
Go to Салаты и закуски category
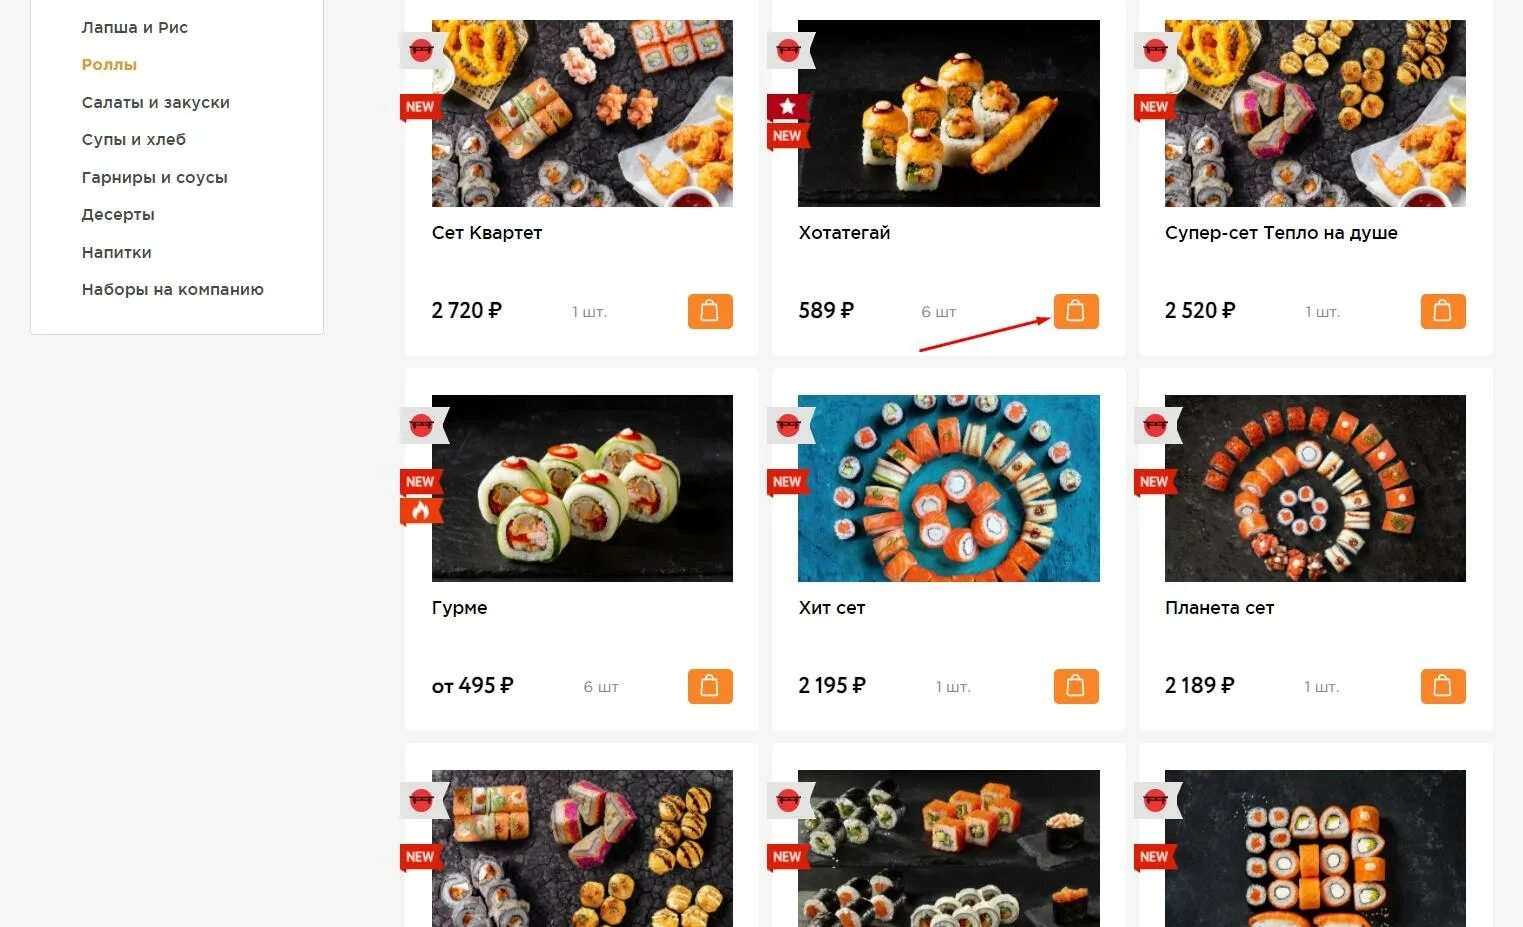155,102
